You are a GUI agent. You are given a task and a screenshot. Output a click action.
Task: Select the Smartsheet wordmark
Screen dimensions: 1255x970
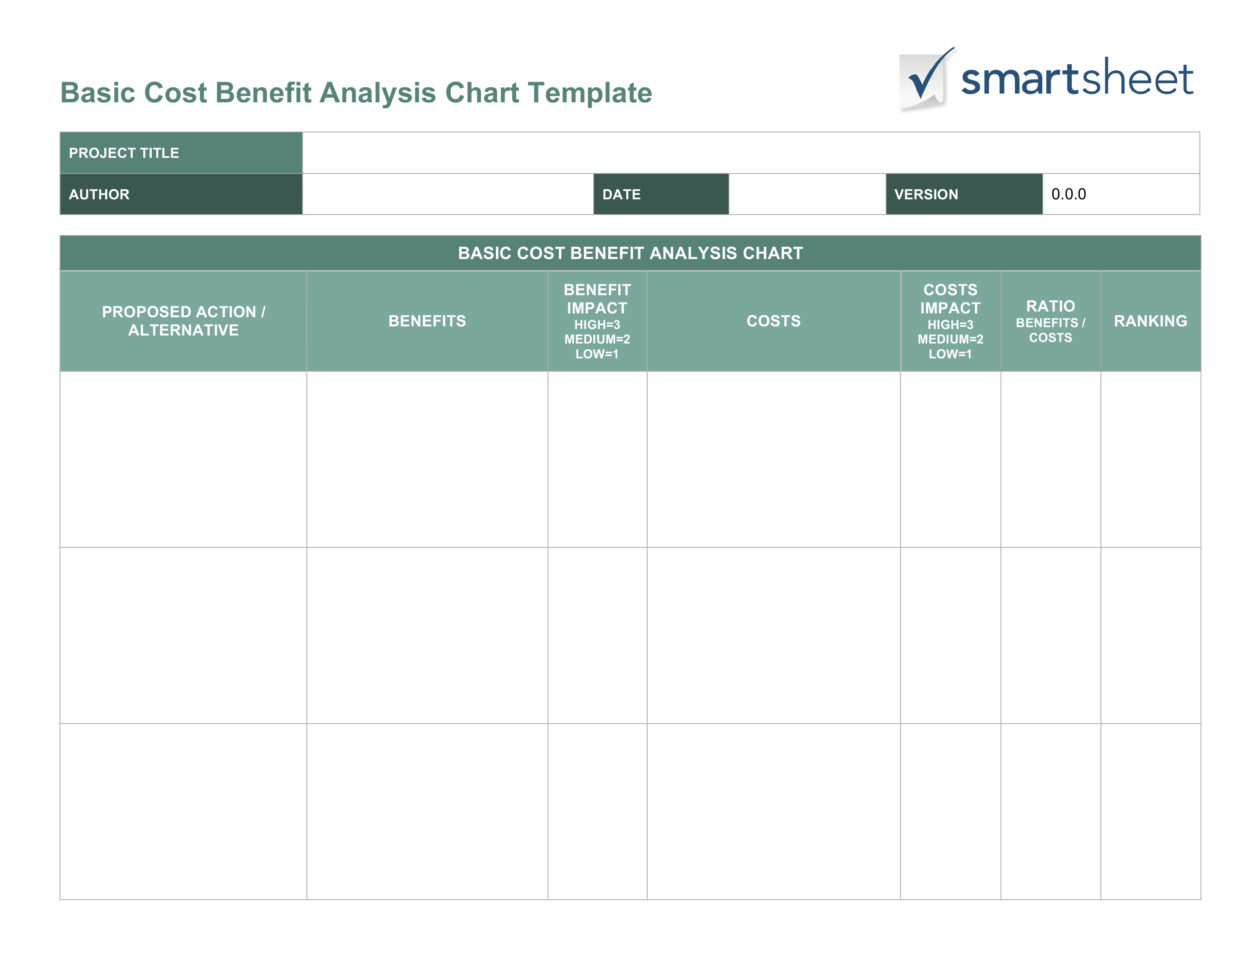(1075, 78)
